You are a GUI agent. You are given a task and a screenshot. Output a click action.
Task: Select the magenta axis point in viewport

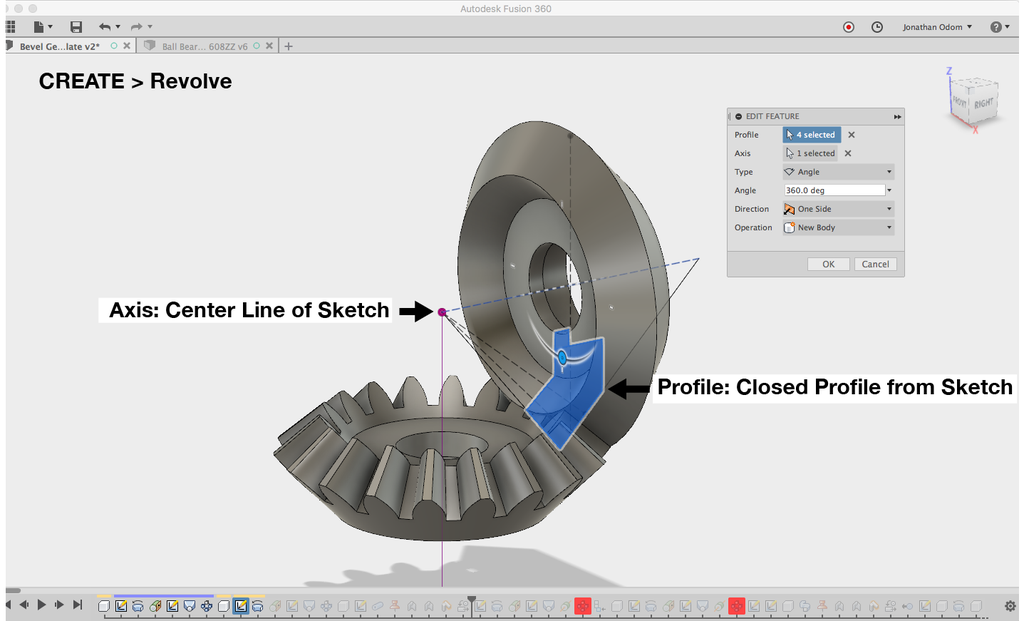442,312
